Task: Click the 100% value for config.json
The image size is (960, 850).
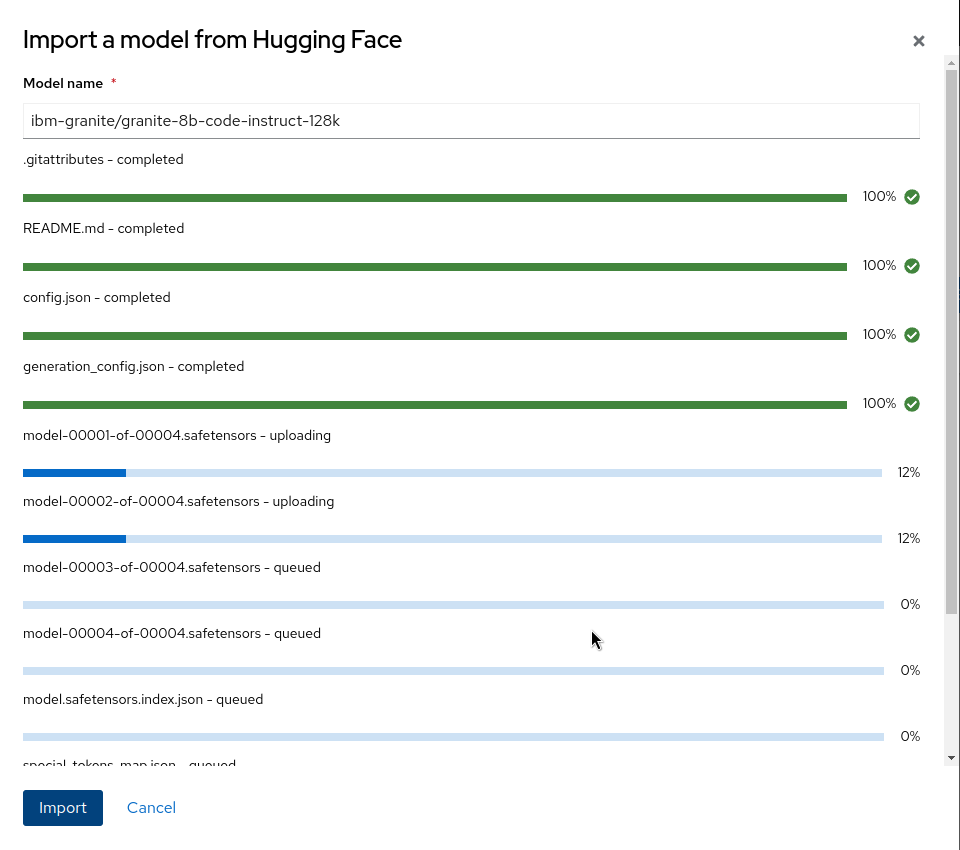Action: [x=879, y=334]
